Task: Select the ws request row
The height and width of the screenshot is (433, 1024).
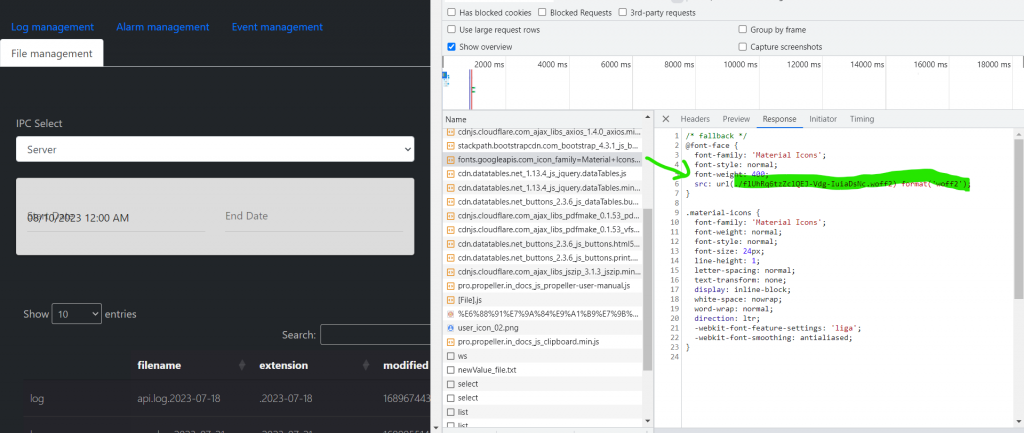Action: [543, 356]
